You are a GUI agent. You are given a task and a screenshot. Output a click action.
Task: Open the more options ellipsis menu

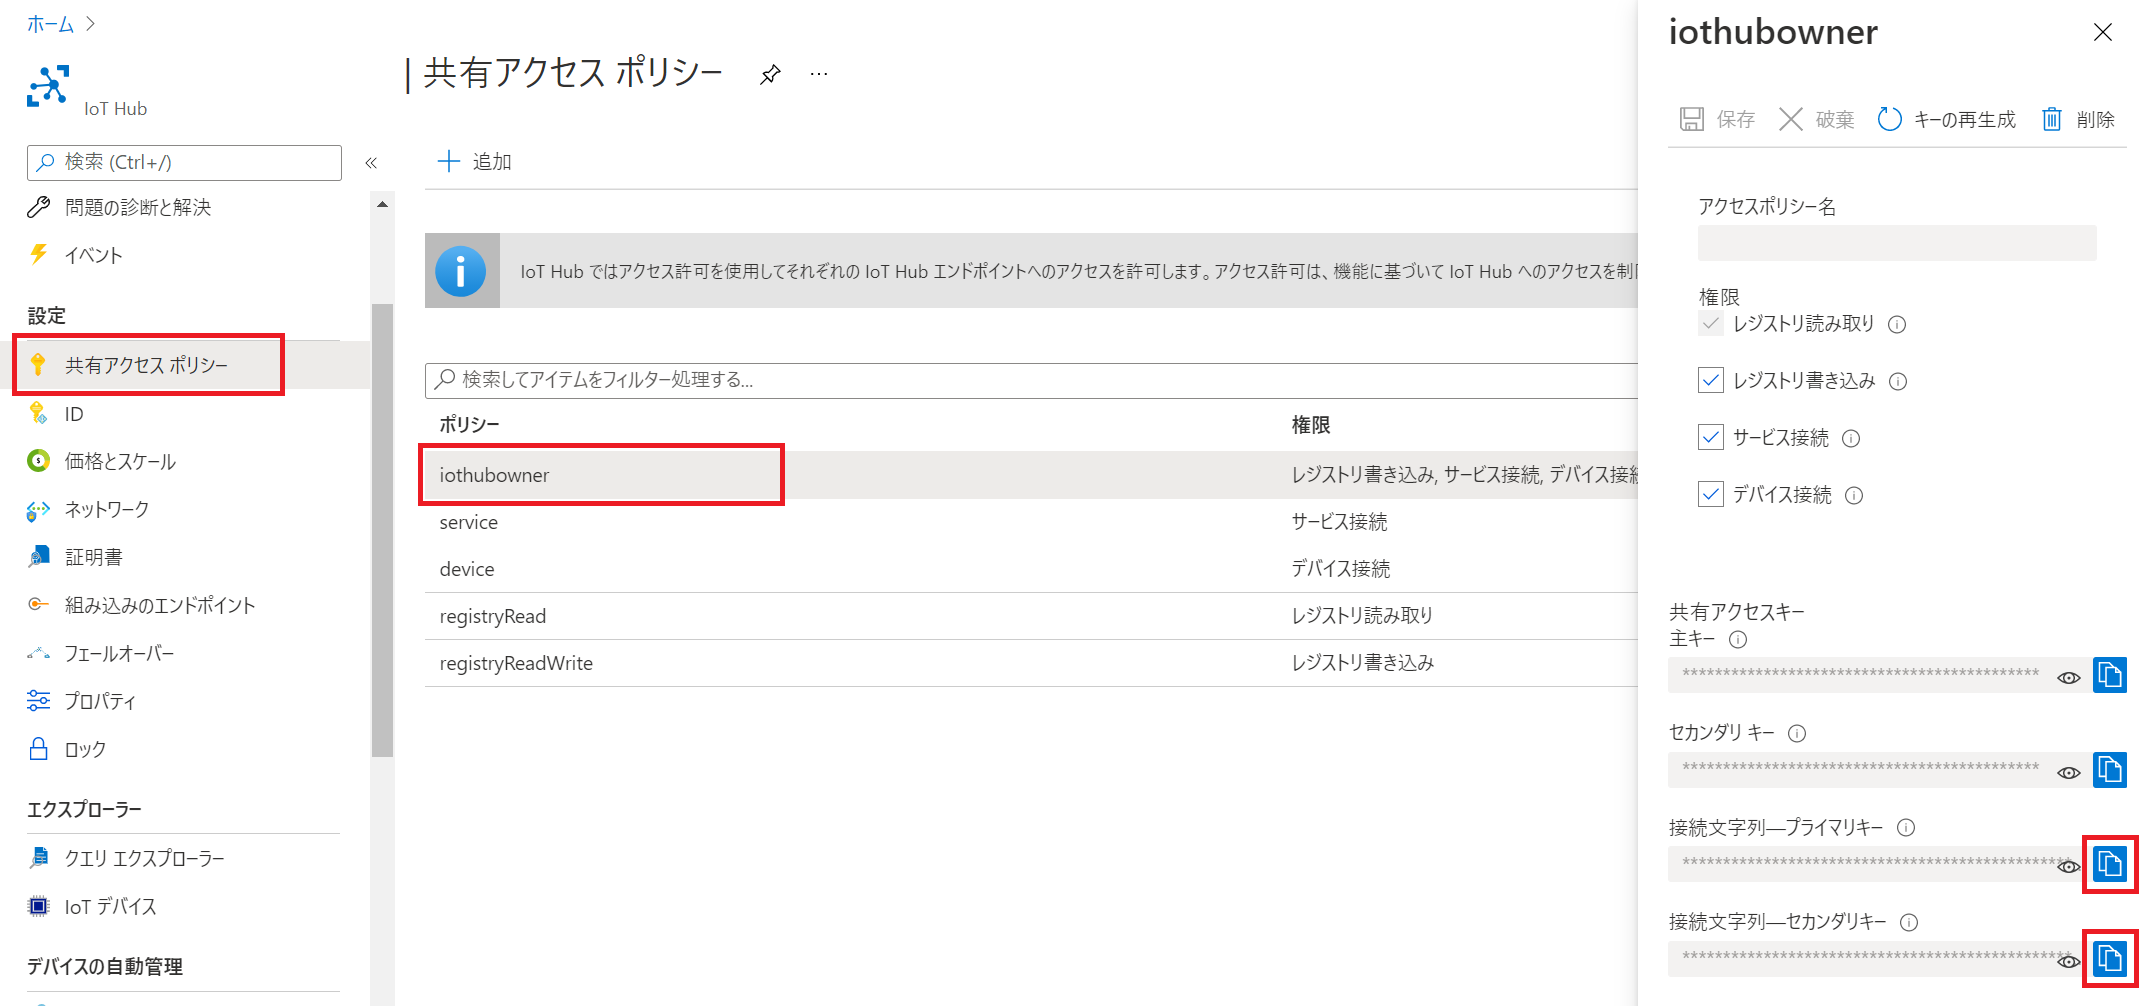819,74
